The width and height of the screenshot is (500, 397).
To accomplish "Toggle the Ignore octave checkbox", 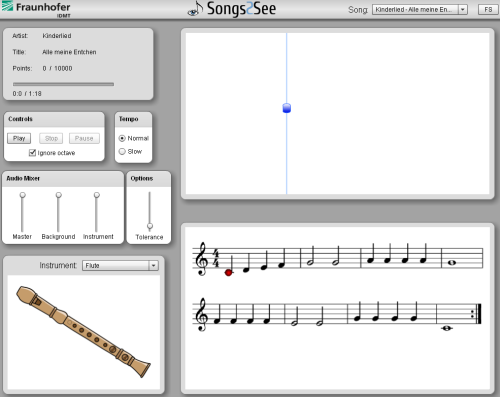I will click(x=32, y=153).
